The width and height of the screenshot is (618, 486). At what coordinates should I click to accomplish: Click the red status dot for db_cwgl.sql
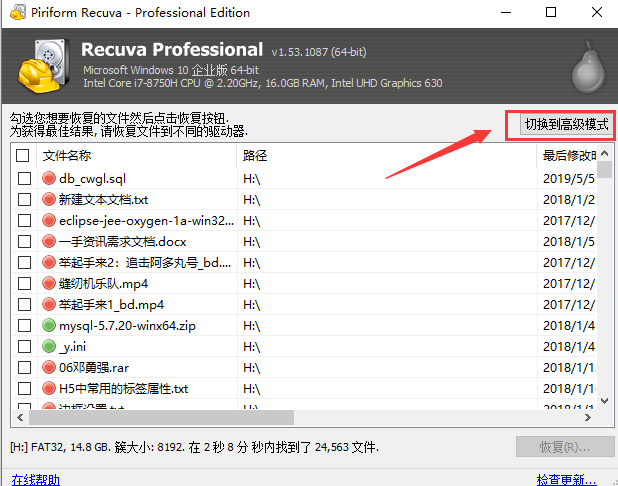[49, 178]
